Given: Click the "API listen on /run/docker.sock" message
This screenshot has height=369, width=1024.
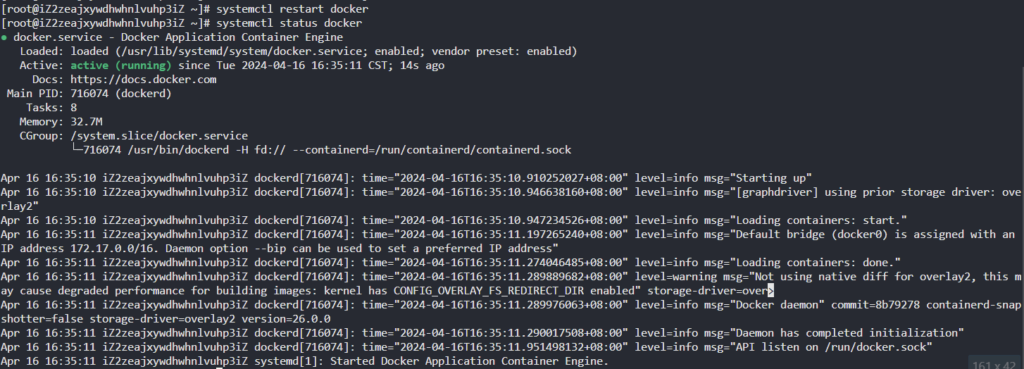Looking at the screenshot, I should click(x=833, y=347).
